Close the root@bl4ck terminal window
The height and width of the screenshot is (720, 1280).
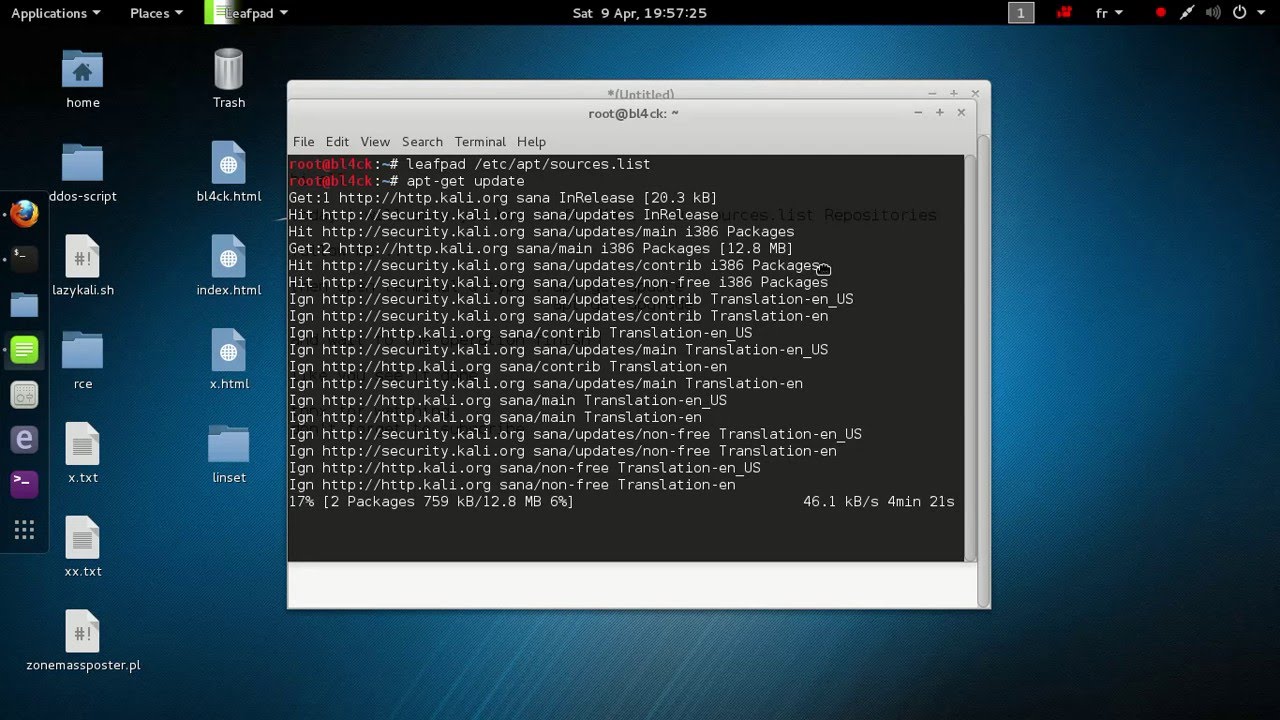coord(961,113)
